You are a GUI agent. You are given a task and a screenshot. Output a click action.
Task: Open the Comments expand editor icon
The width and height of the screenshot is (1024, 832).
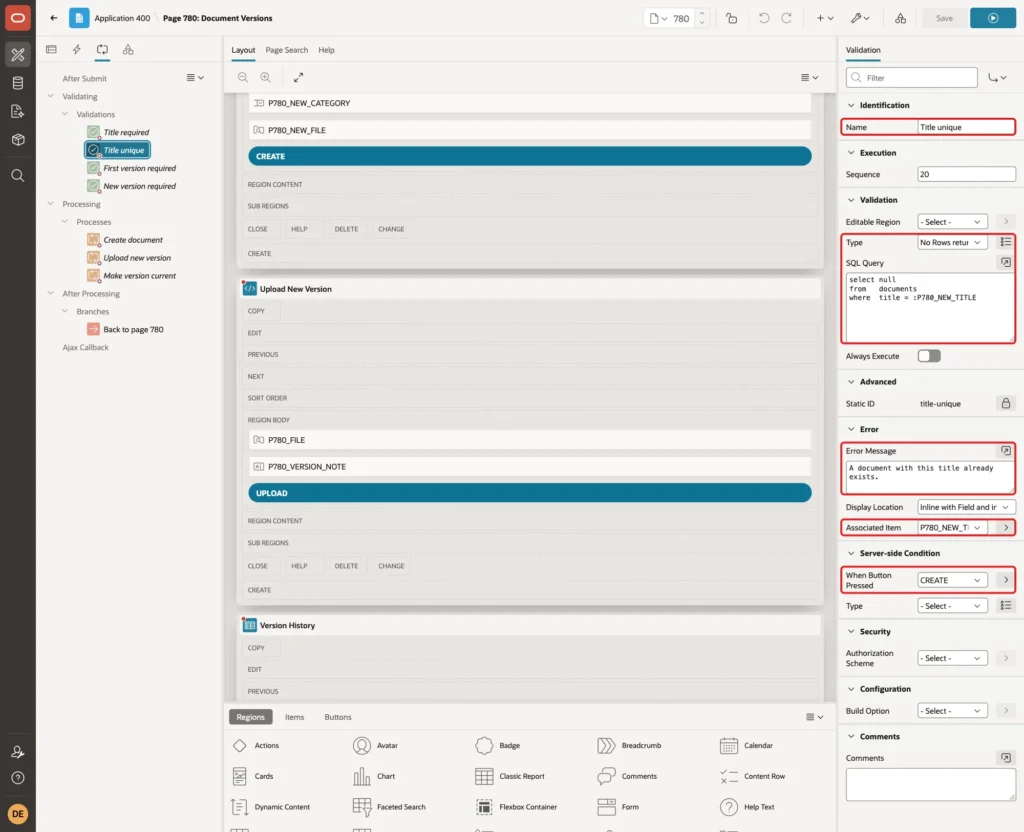click(x=1006, y=758)
